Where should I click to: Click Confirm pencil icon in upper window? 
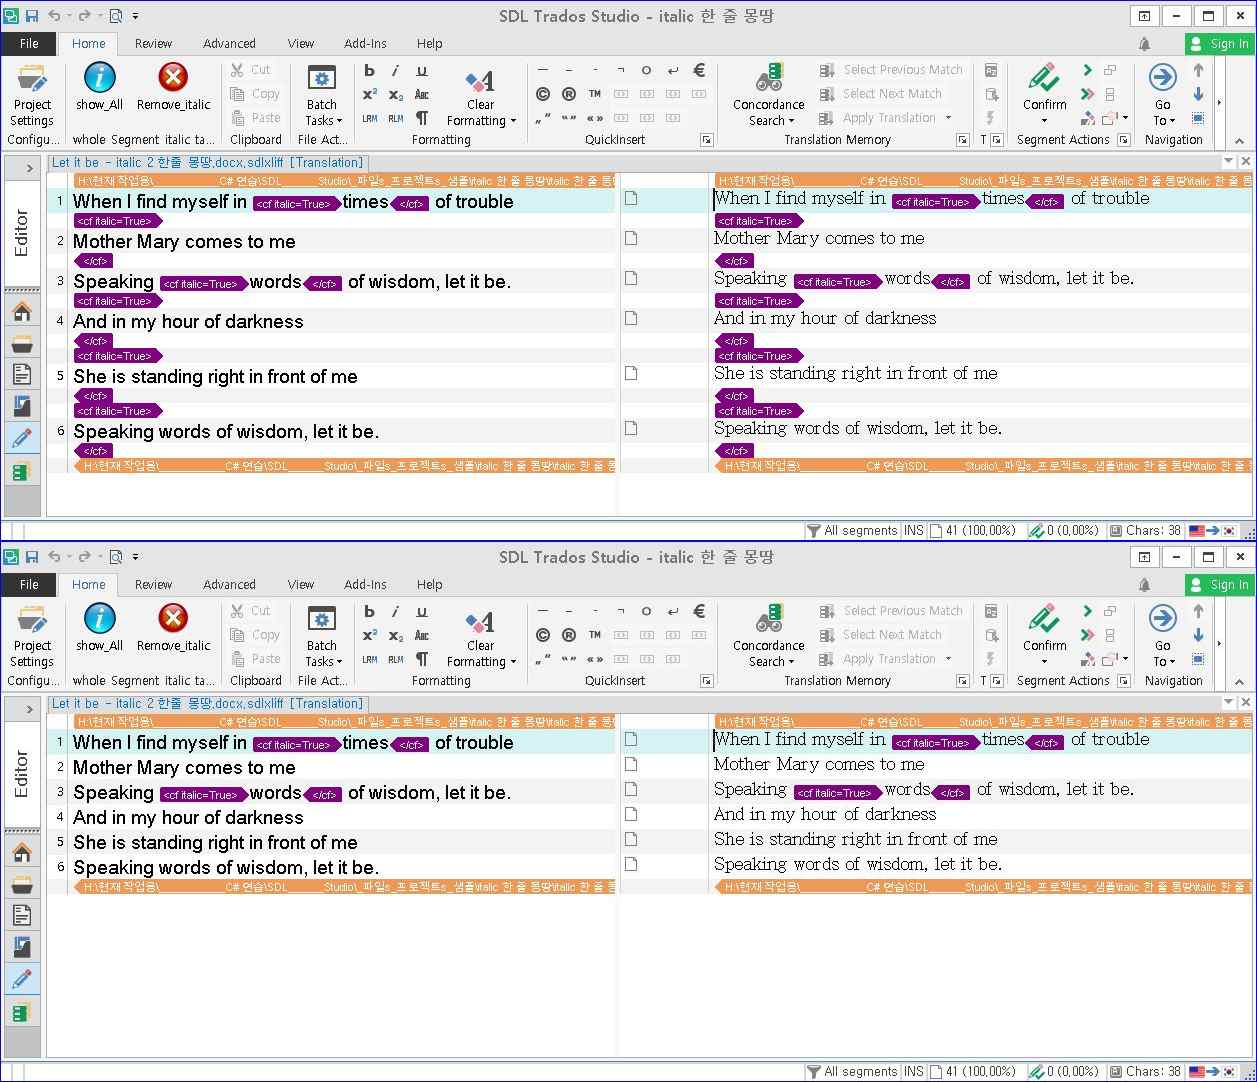tap(1044, 78)
